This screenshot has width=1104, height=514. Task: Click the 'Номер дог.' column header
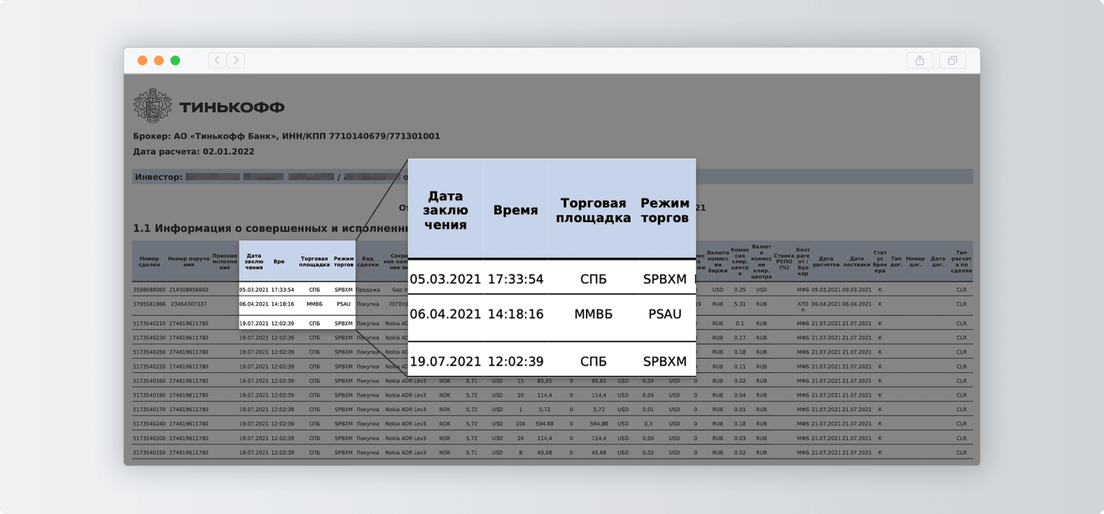pyautogui.click(x=915, y=261)
